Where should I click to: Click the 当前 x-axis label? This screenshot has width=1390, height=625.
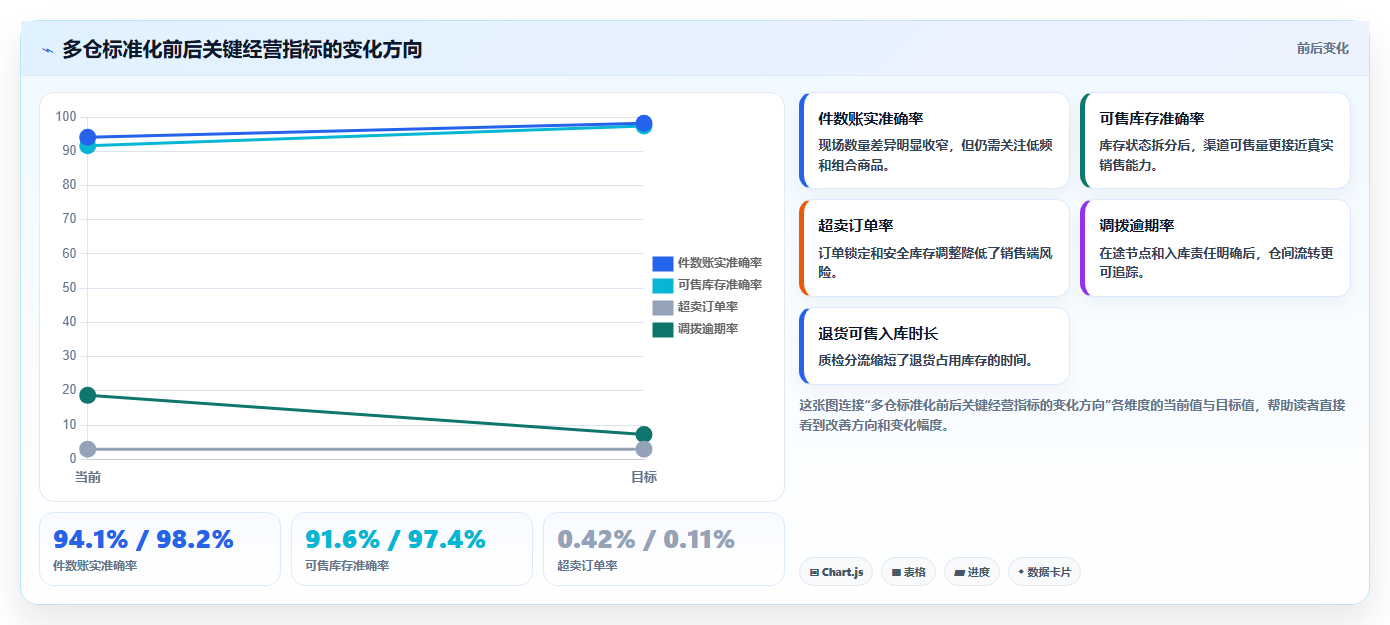[x=88, y=477]
